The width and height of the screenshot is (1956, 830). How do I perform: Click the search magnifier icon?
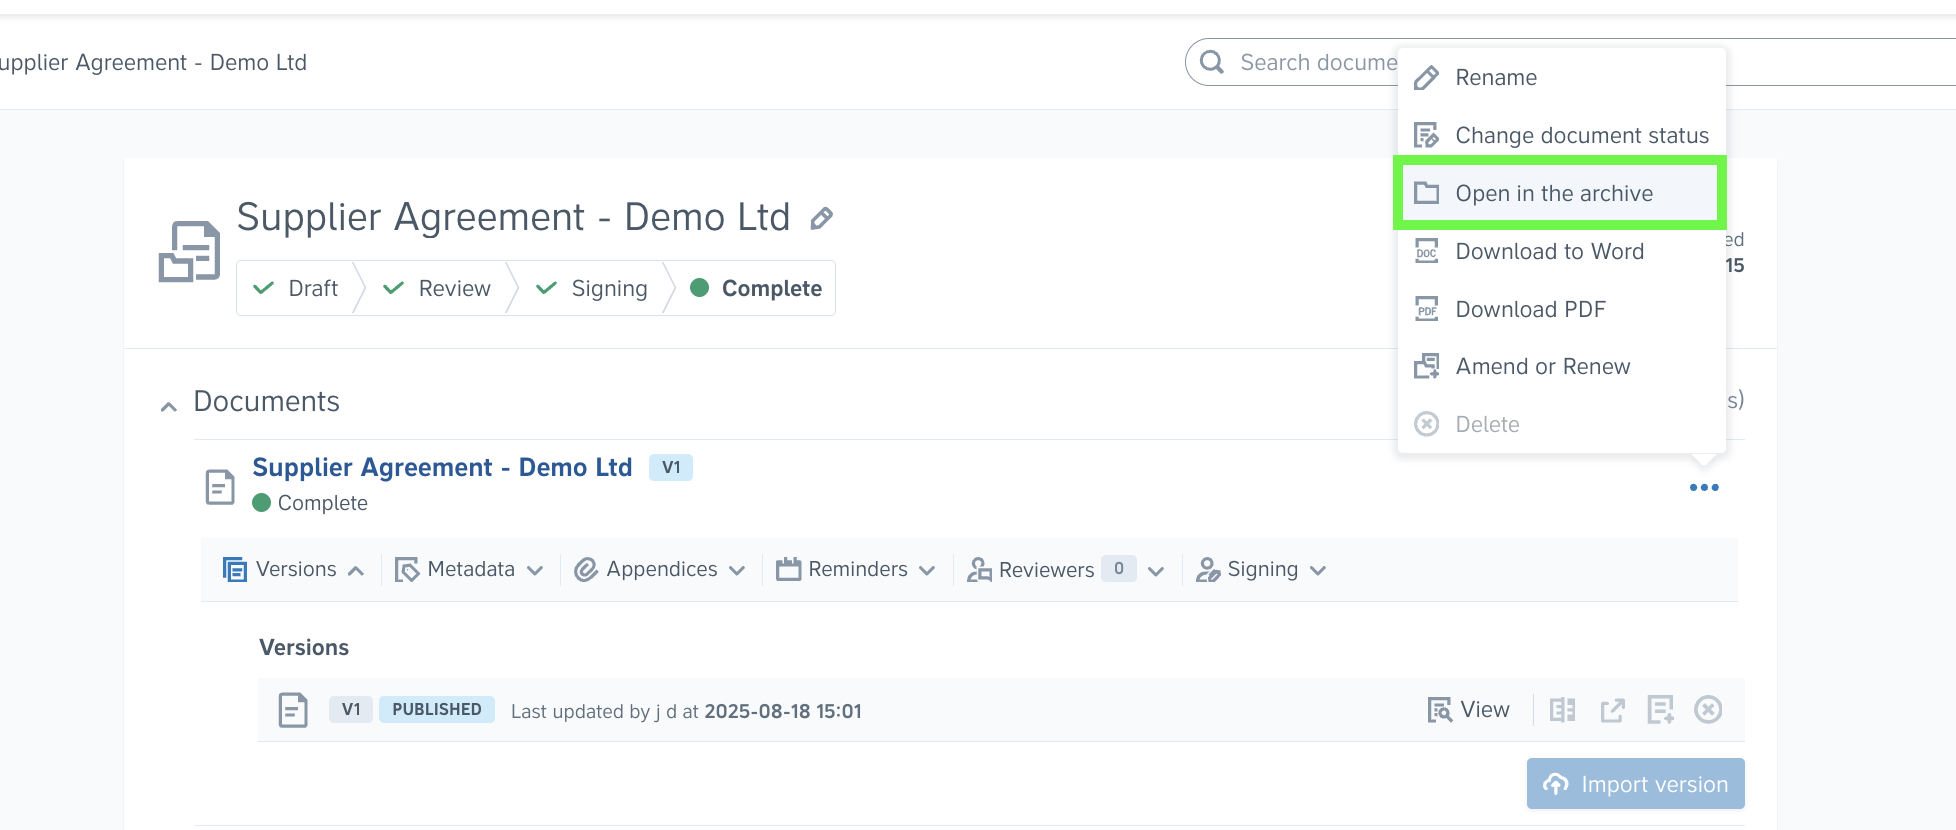point(1212,62)
